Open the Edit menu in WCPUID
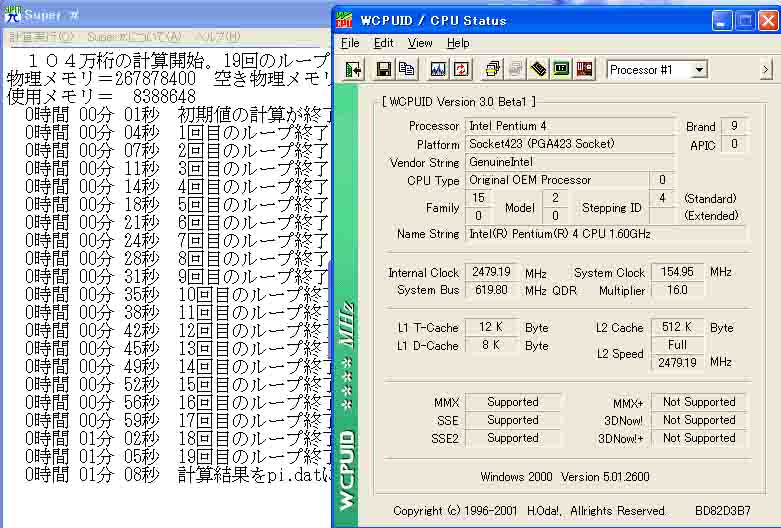Viewport: 781px width, 528px height. click(384, 43)
